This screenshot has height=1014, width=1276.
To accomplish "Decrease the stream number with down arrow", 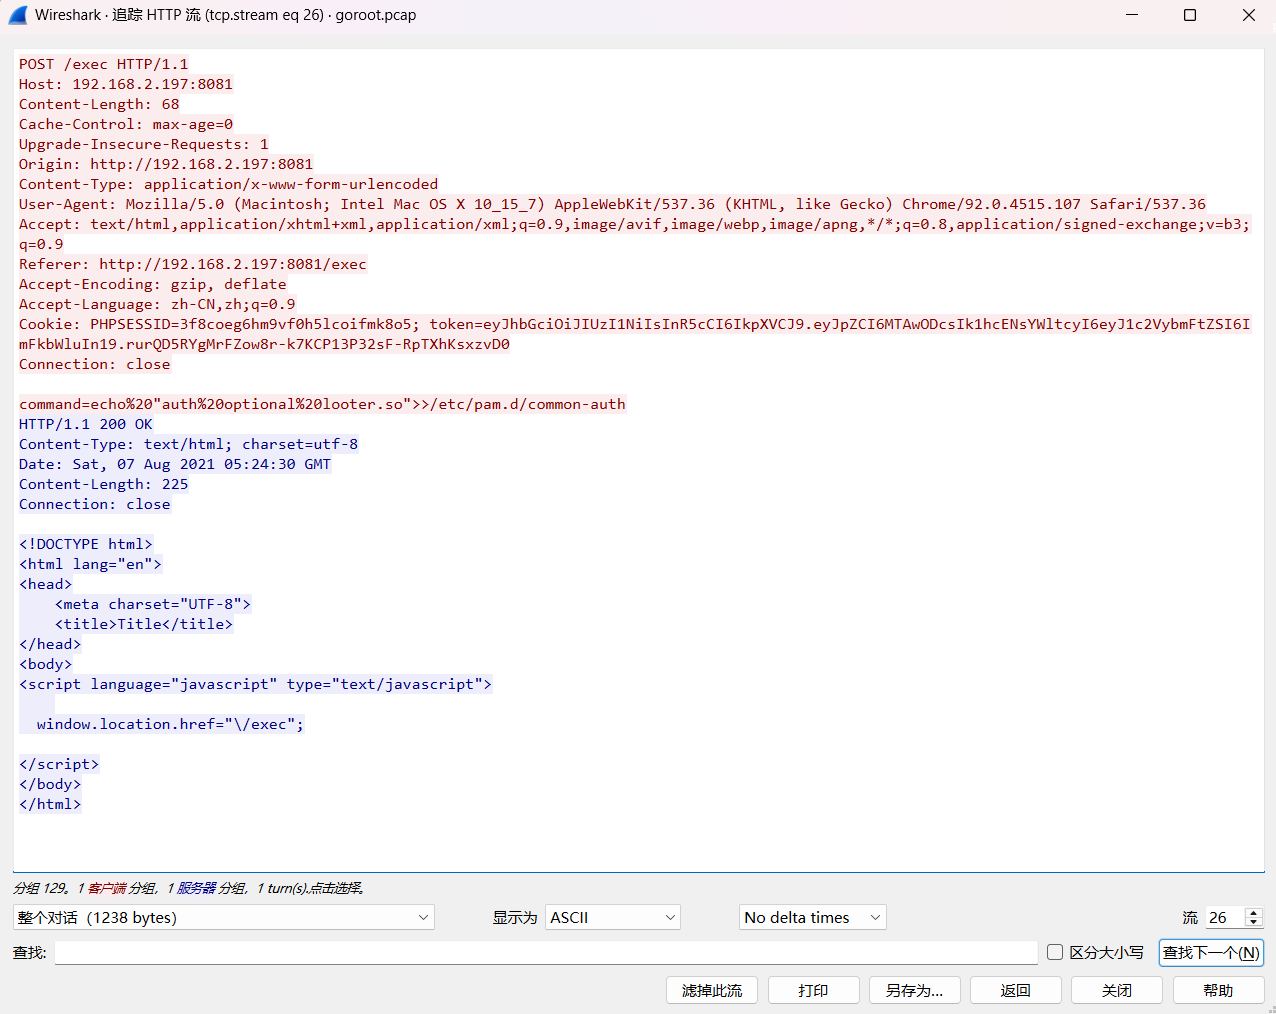I will point(1254,922).
